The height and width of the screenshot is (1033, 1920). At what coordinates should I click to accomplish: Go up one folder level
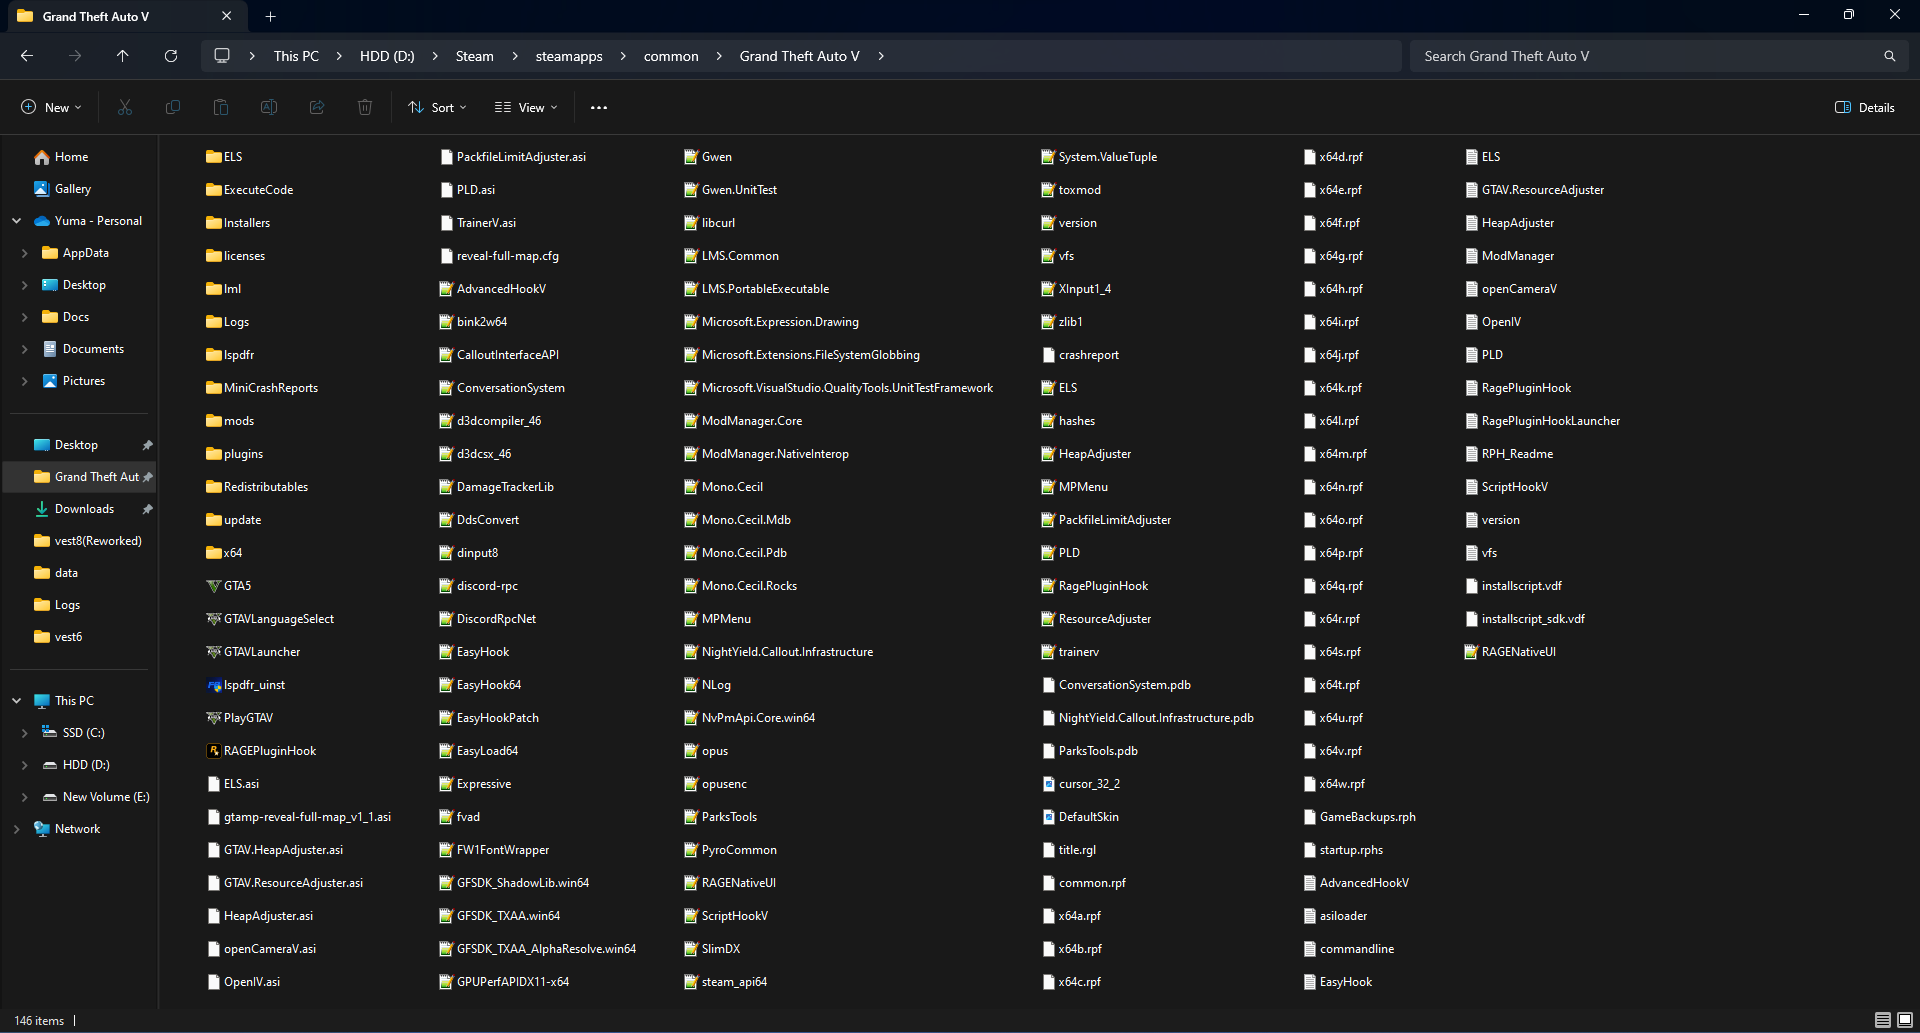[x=123, y=56]
